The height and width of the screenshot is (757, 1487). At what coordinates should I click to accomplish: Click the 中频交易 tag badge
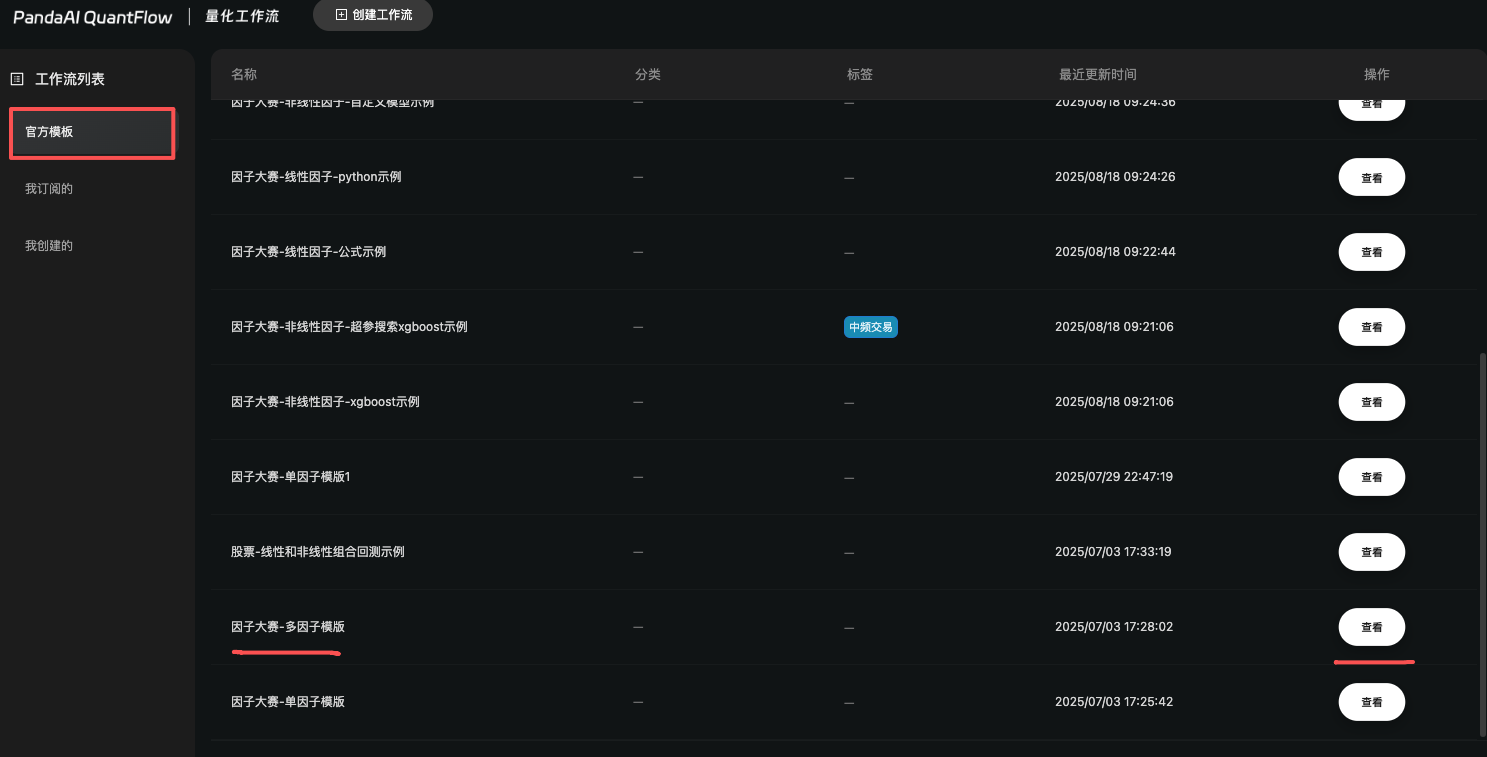[x=870, y=327]
